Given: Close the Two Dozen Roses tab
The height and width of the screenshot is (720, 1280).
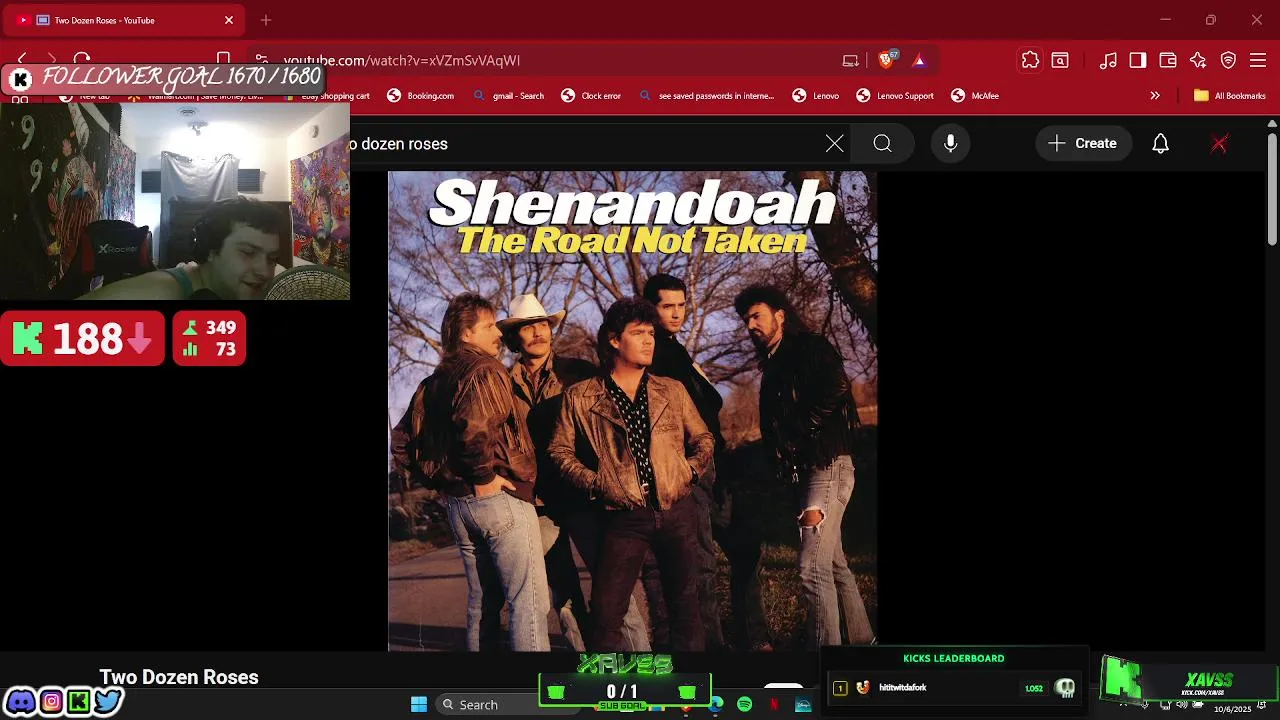Looking at the screenshot, I should [x=228, y=20].
